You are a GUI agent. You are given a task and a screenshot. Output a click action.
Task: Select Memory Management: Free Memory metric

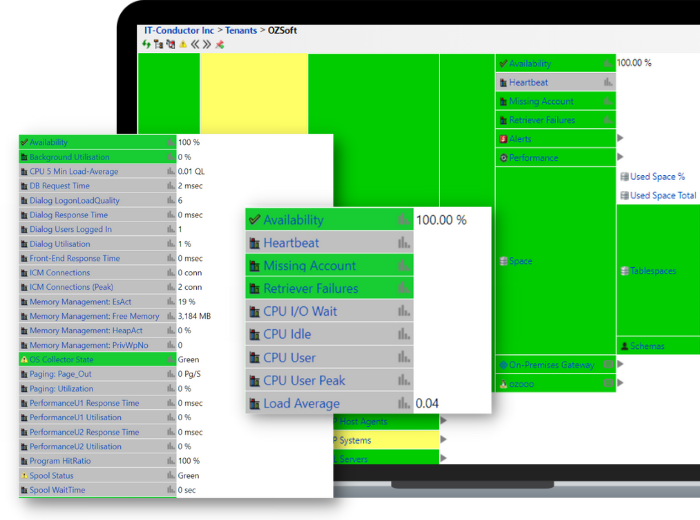coord(97,316)
